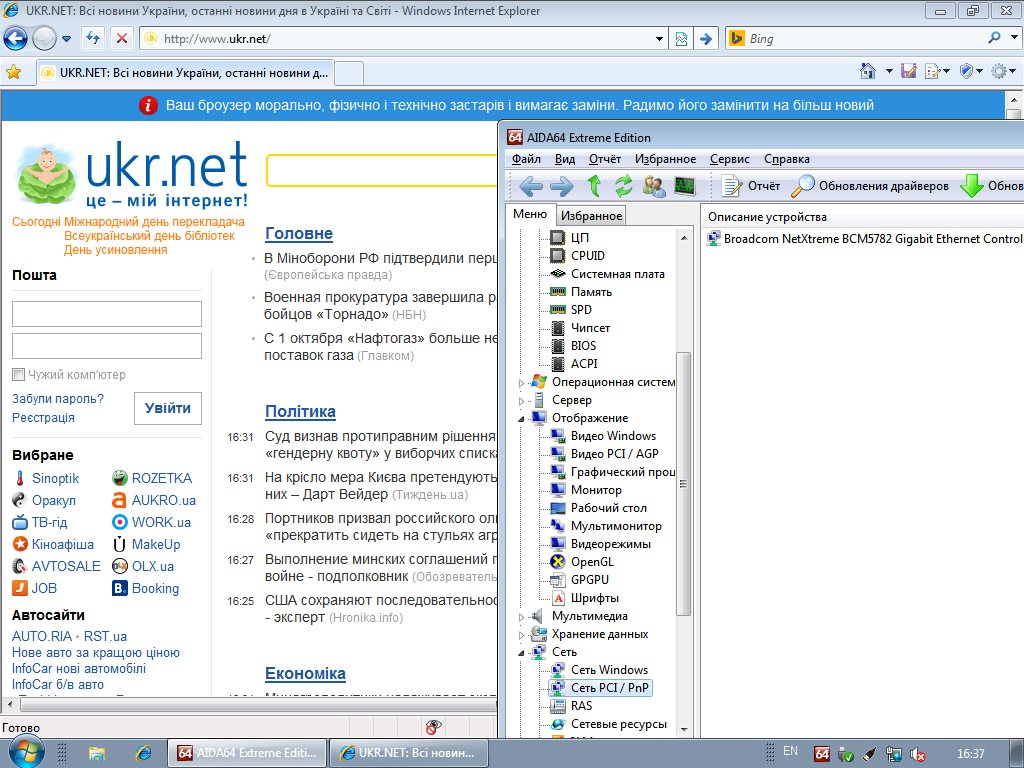The width and height of the screenshot is (1024, 768).
Task: Select Сеть Windows tree item
Action: 609,669
